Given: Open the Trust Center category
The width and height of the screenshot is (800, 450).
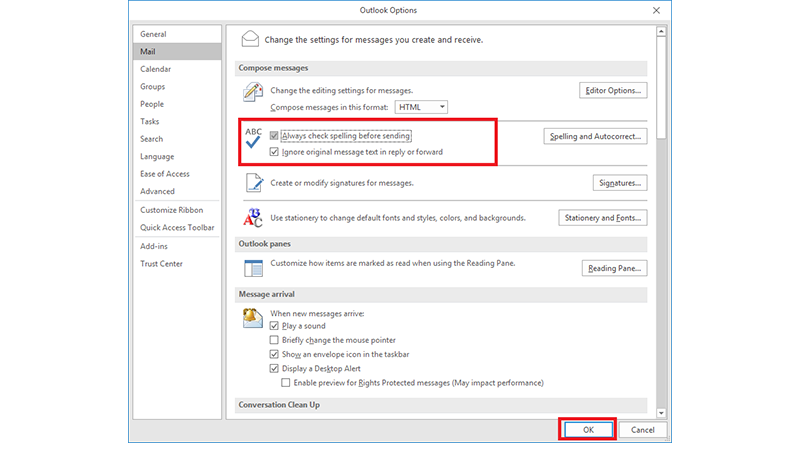Looking at the screenshot, I should coord(177,264).
